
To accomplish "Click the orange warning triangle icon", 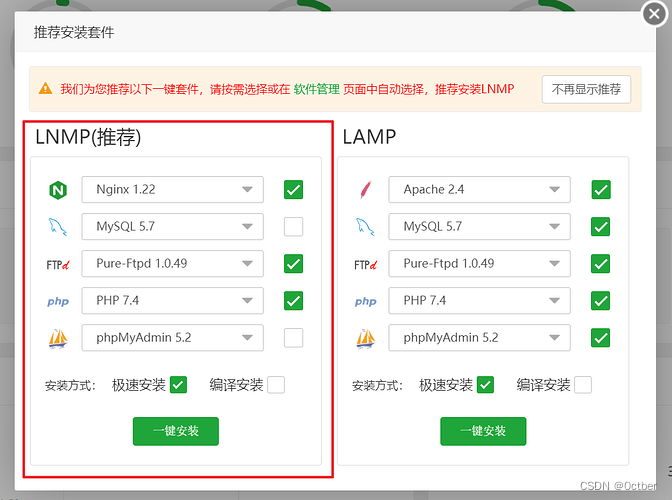I will pyautogui.click(x=45, y=89).
